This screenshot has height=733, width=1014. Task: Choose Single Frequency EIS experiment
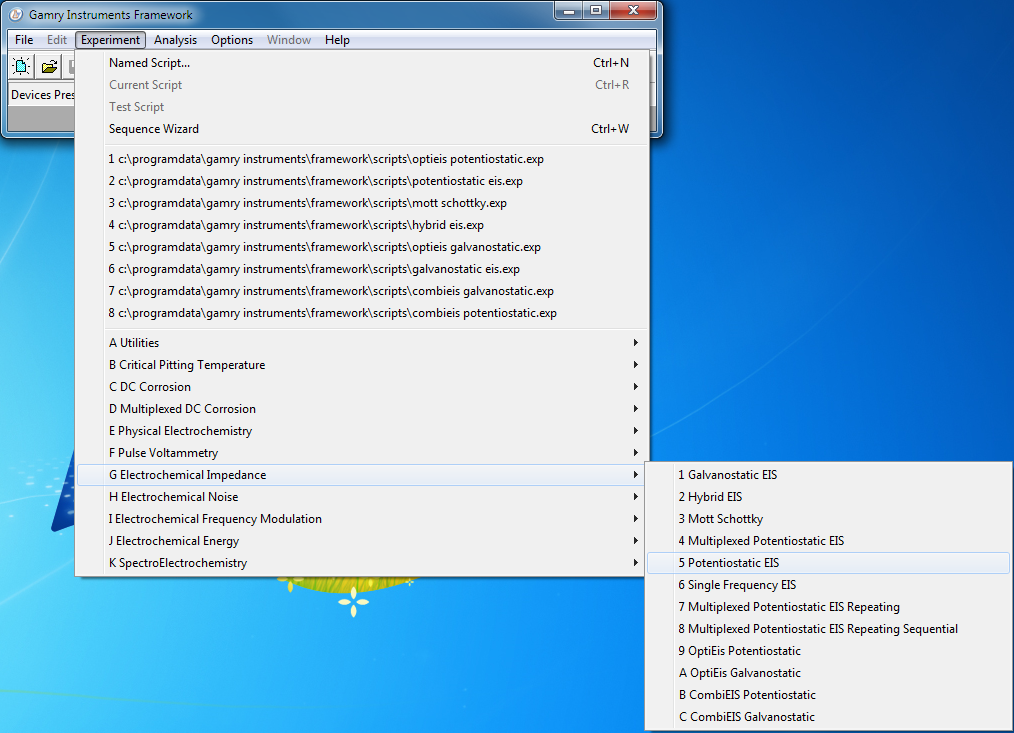click(828, 584)
